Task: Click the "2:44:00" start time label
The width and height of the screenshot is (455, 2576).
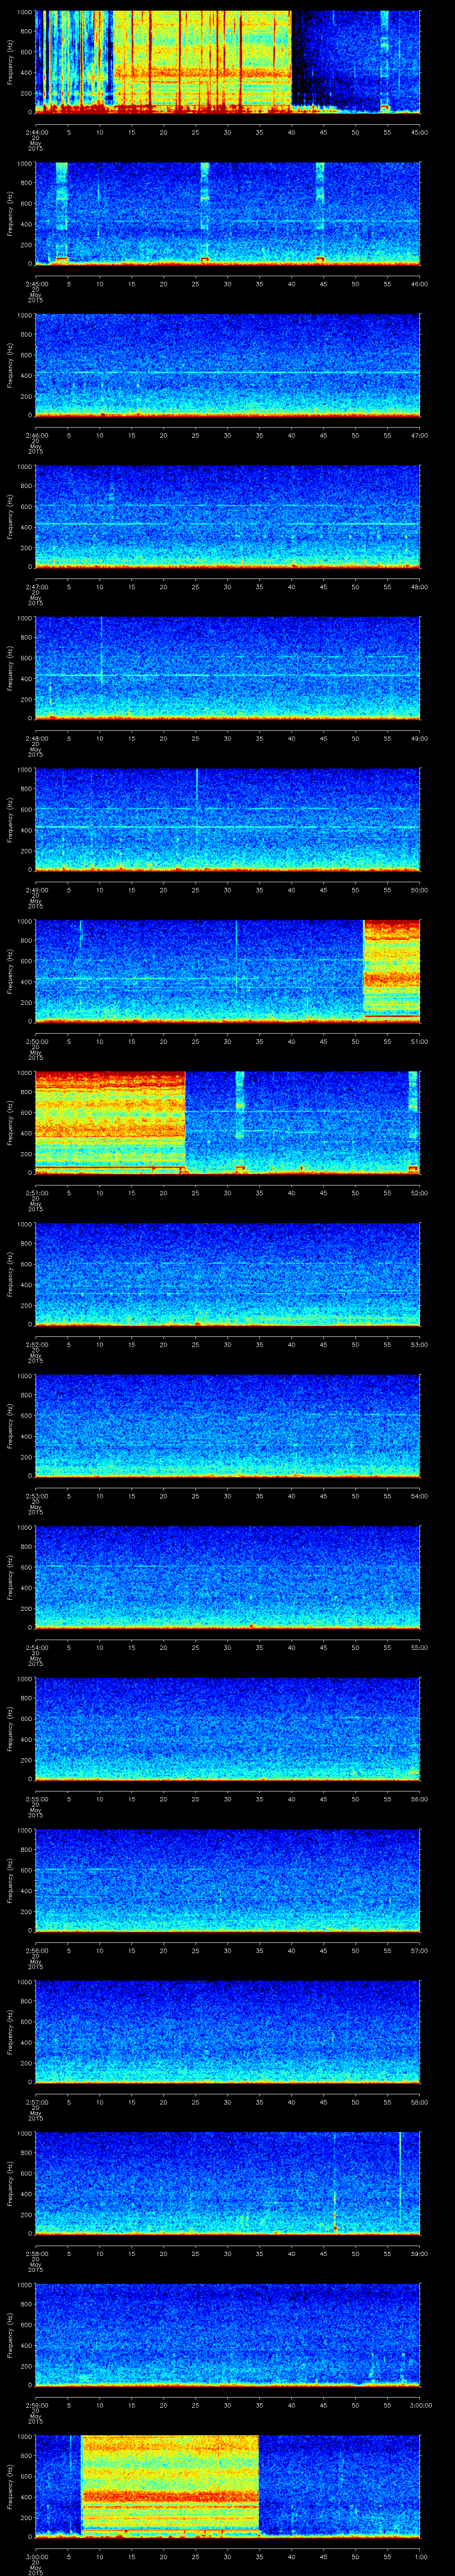Action: click(36, 132)
